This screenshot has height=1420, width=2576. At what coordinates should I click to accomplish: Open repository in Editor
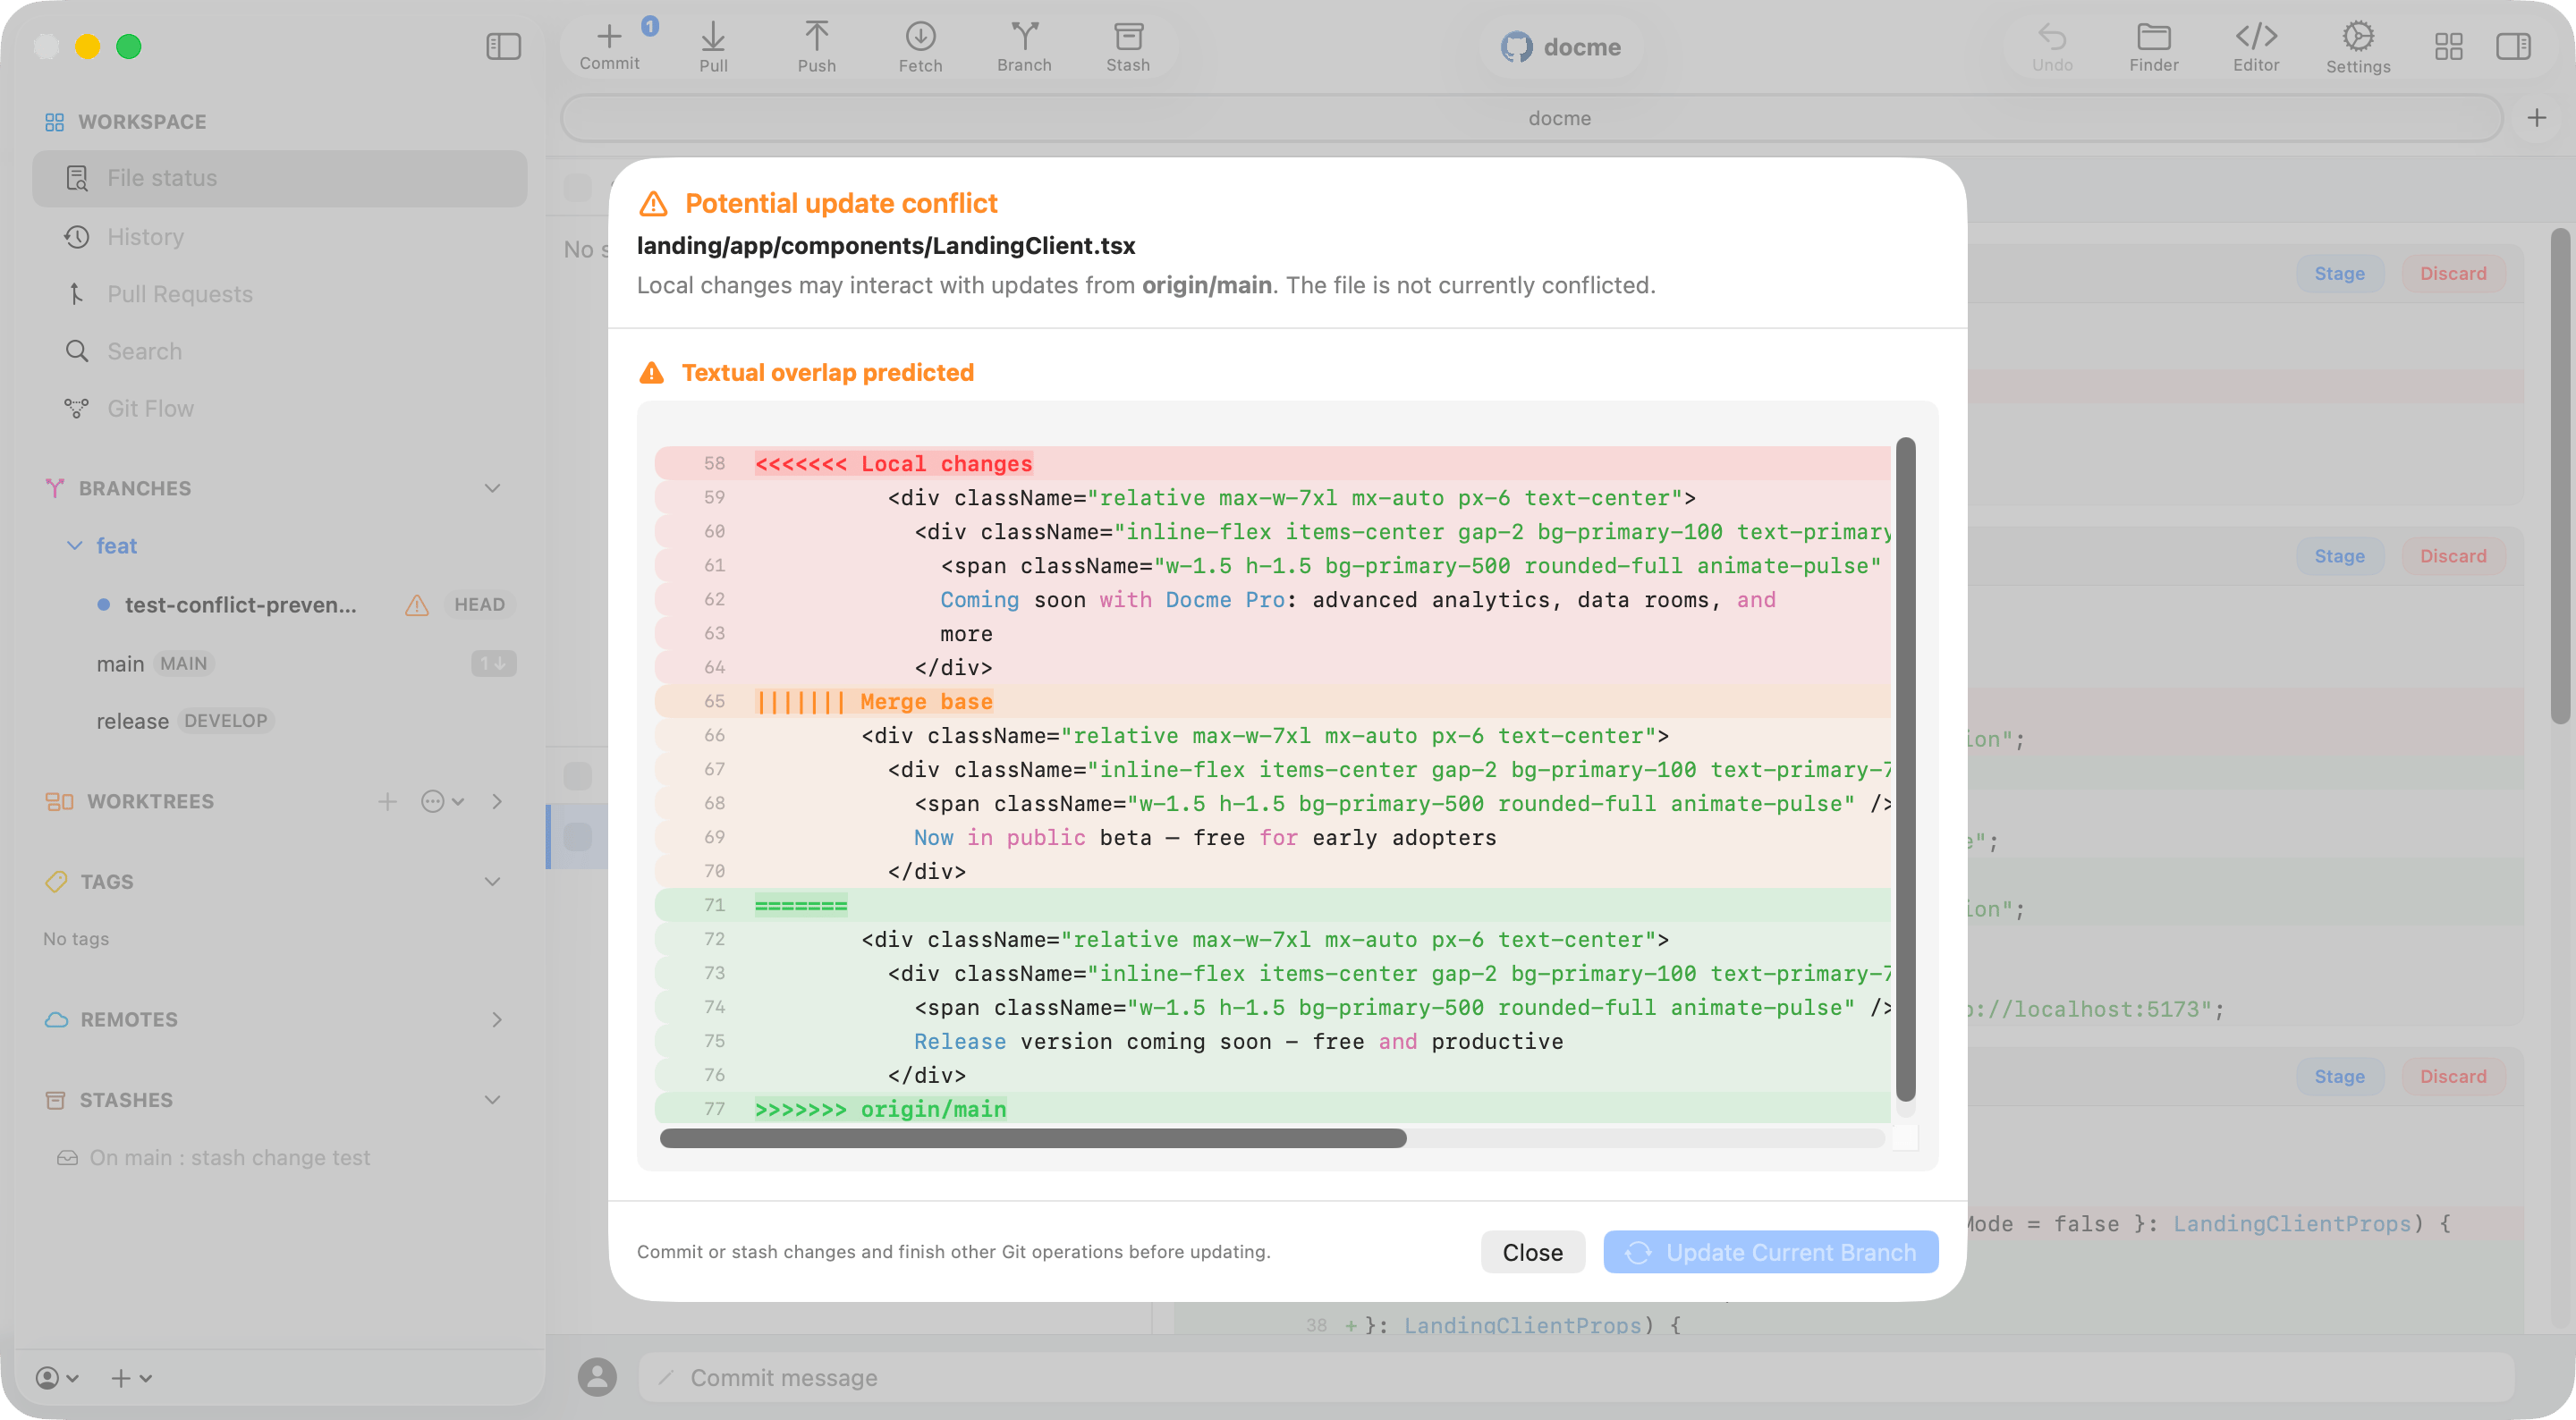(2256, 47)
